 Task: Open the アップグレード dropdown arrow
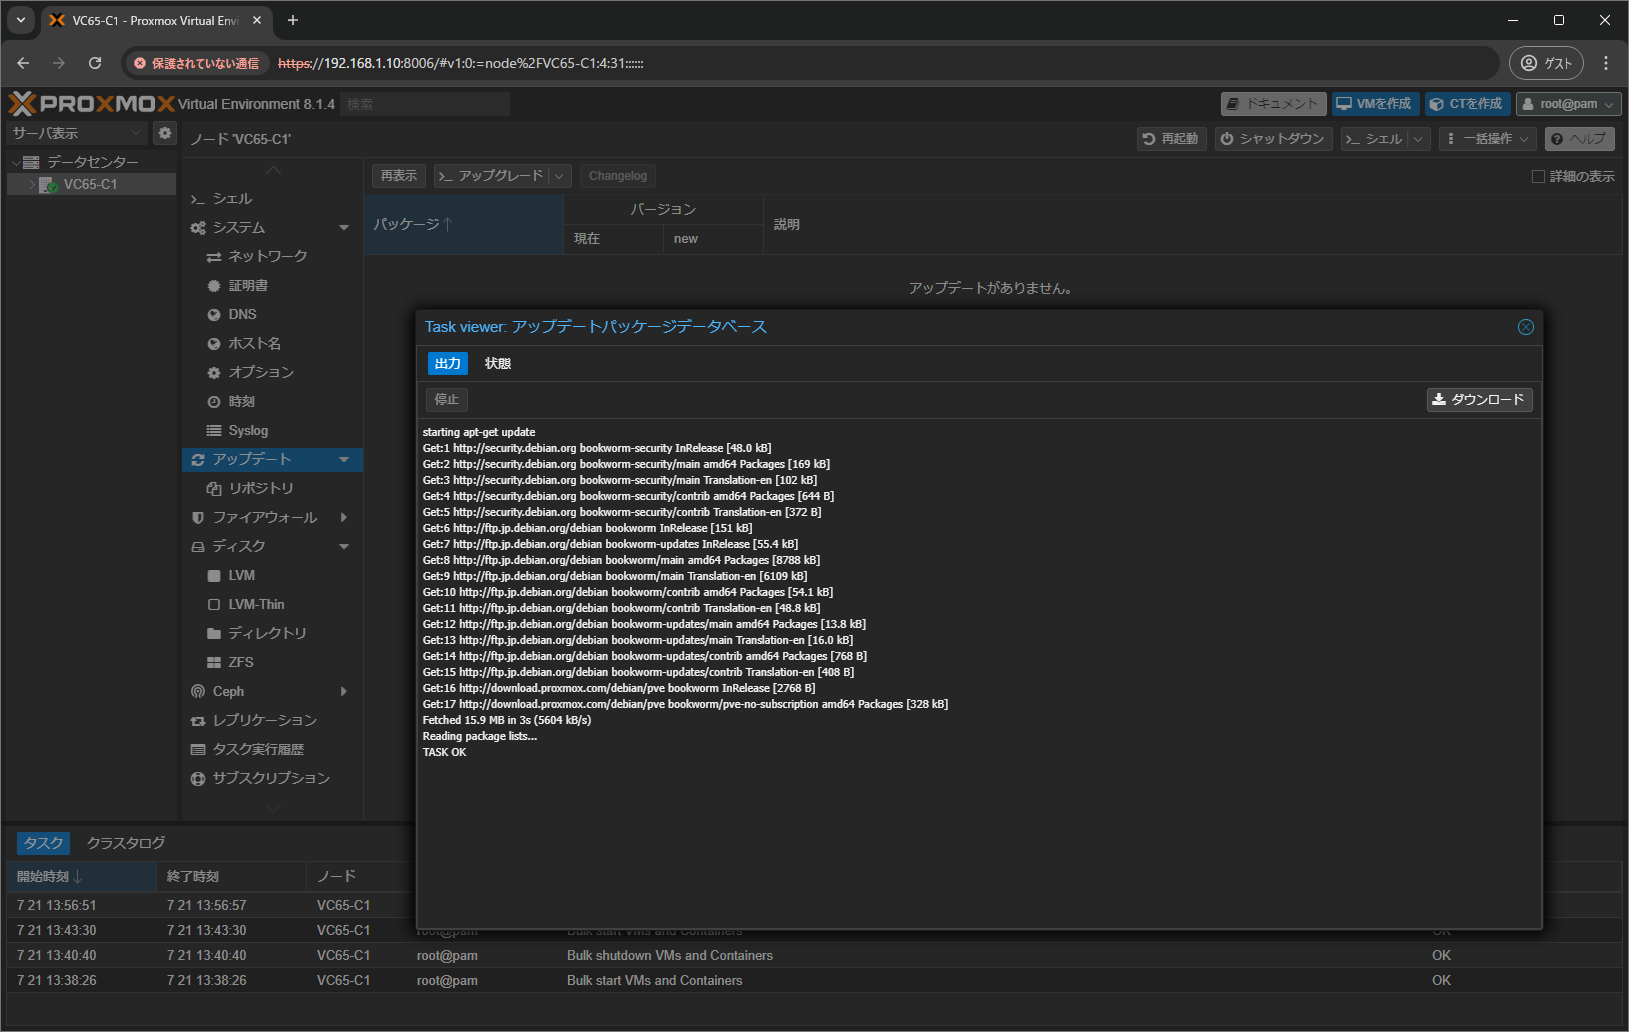[560, 176]
